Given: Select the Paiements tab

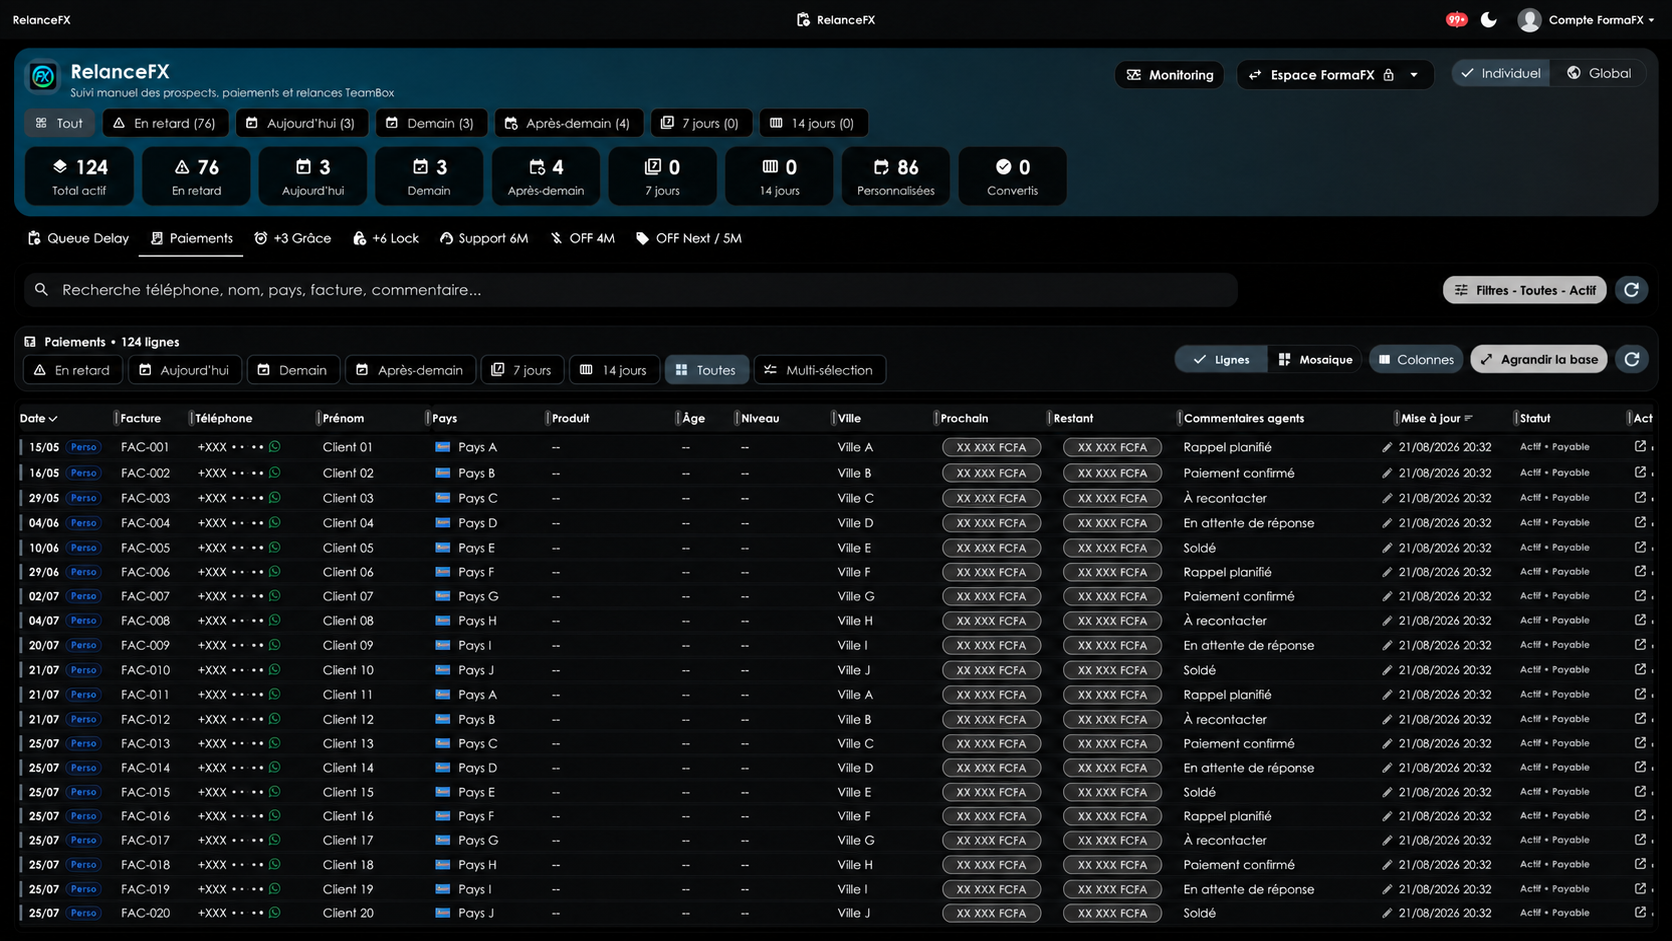Looking at the screenshot, I should (191, 238).
